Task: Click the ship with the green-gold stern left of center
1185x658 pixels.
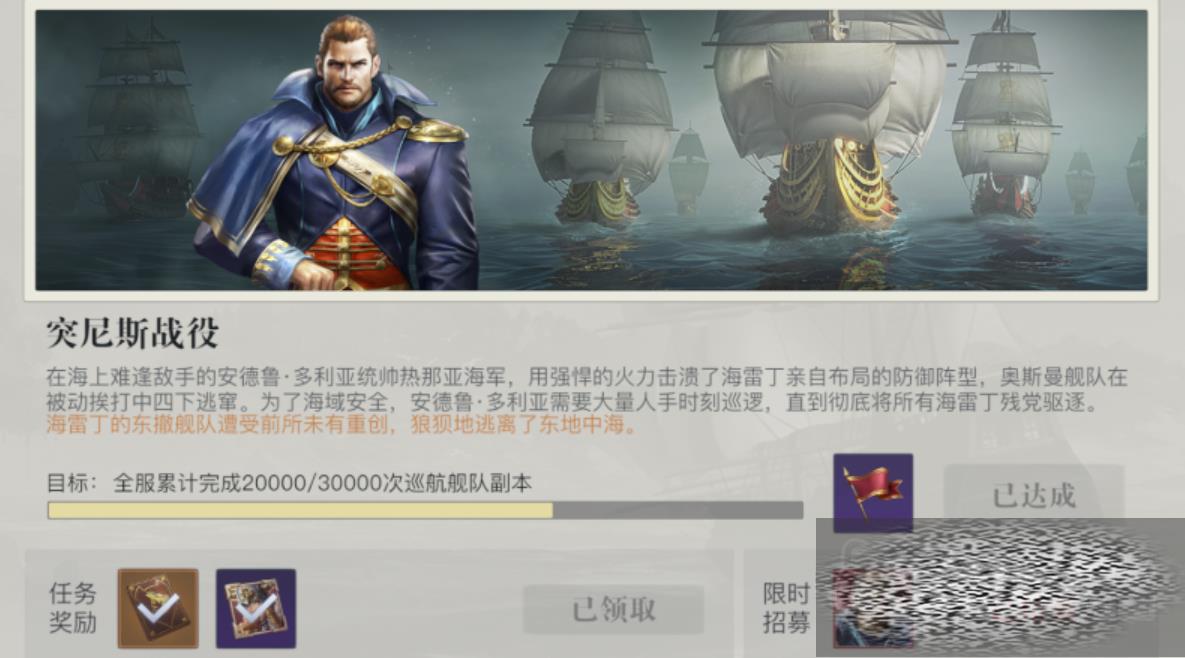Action: (x=601, y=121)
